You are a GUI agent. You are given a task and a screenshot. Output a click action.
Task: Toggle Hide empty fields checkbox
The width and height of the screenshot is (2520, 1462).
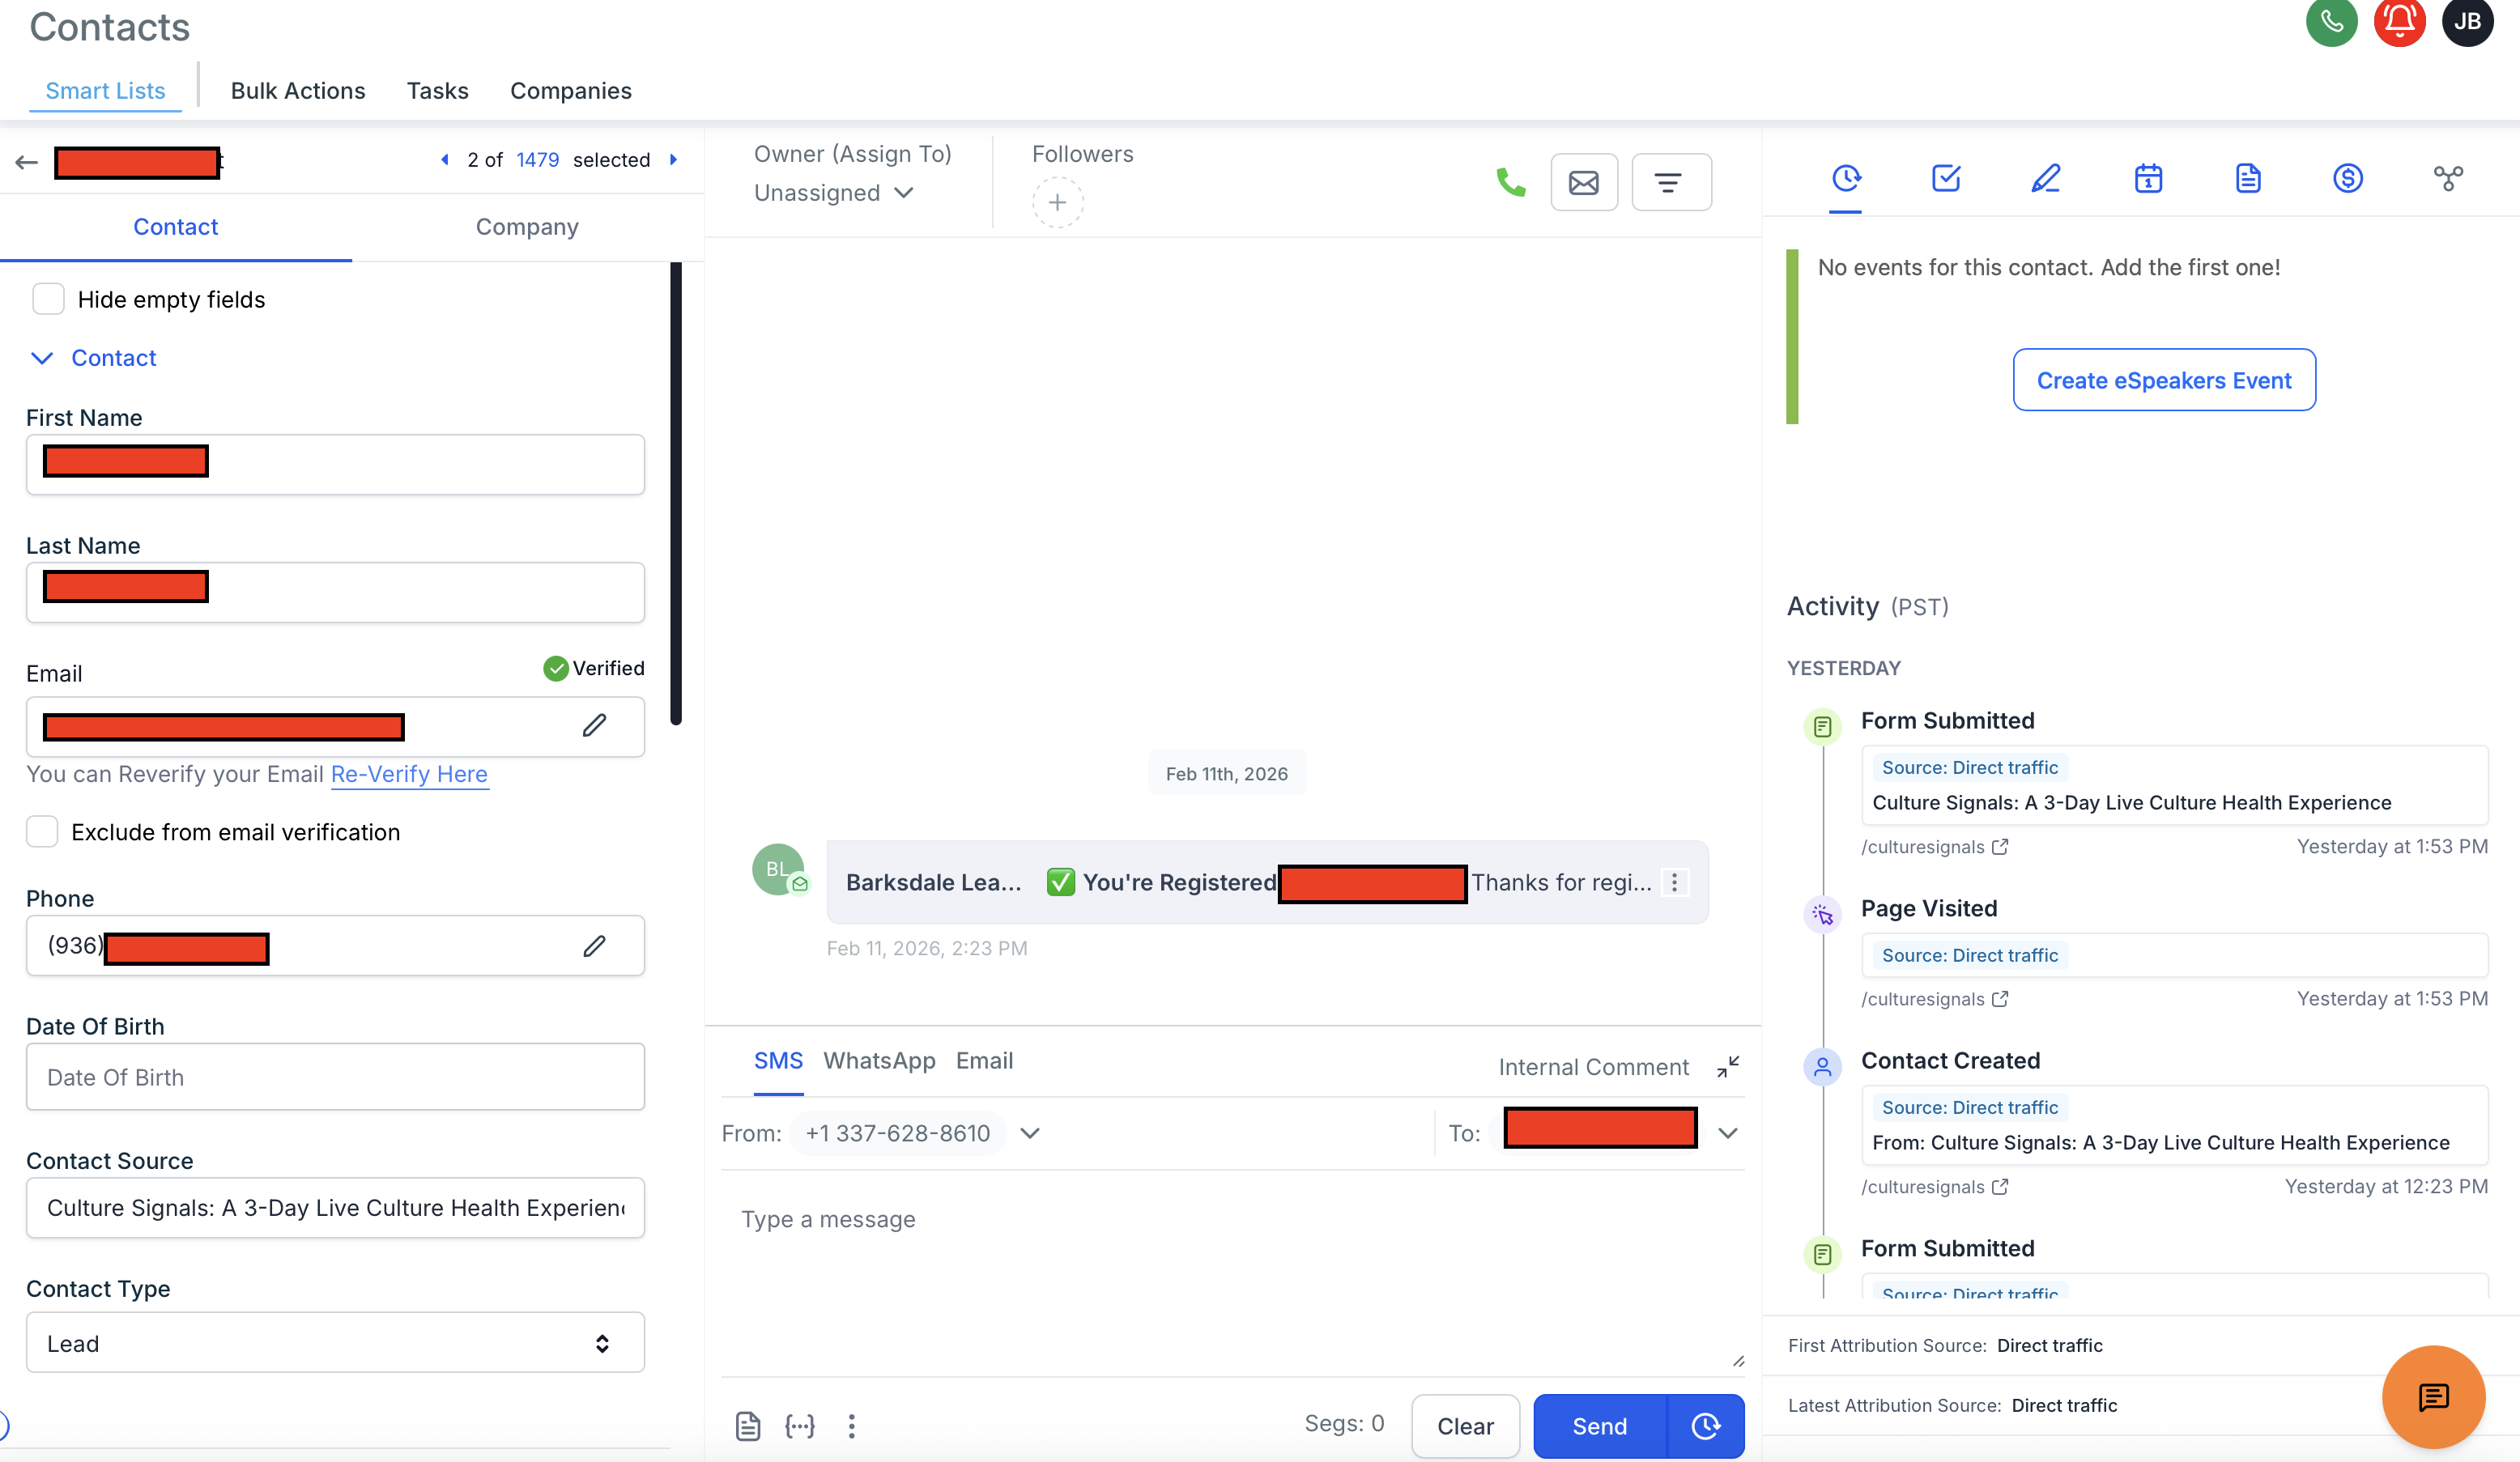click(x=48, y=299)
